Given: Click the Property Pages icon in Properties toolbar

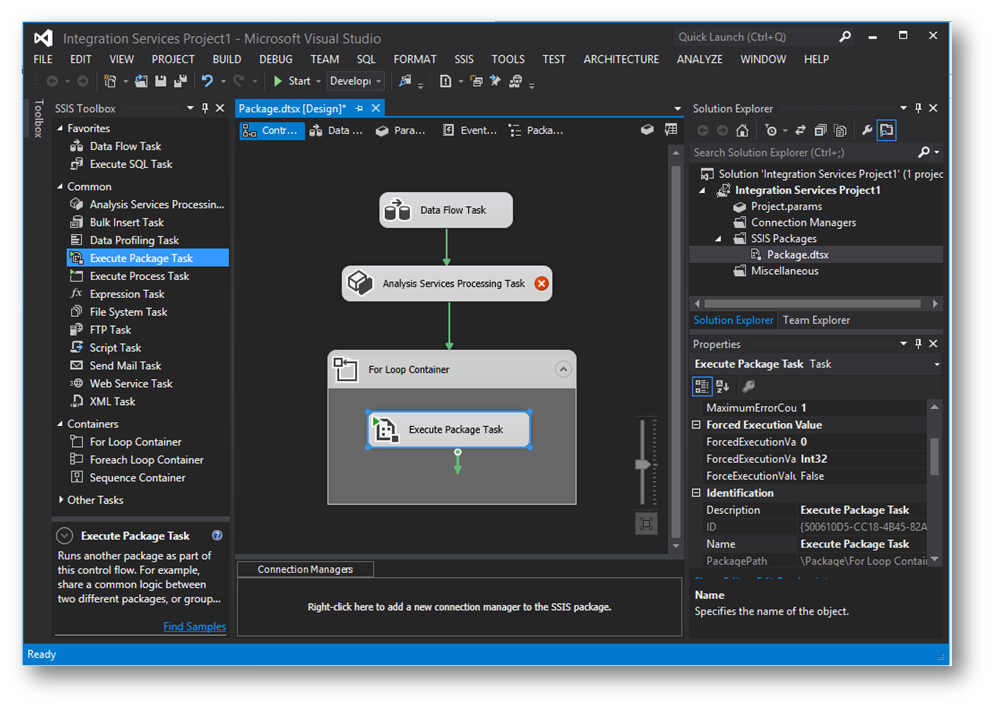Looking at the screenshot, I should pyautogui.click(x=749, y=386).
